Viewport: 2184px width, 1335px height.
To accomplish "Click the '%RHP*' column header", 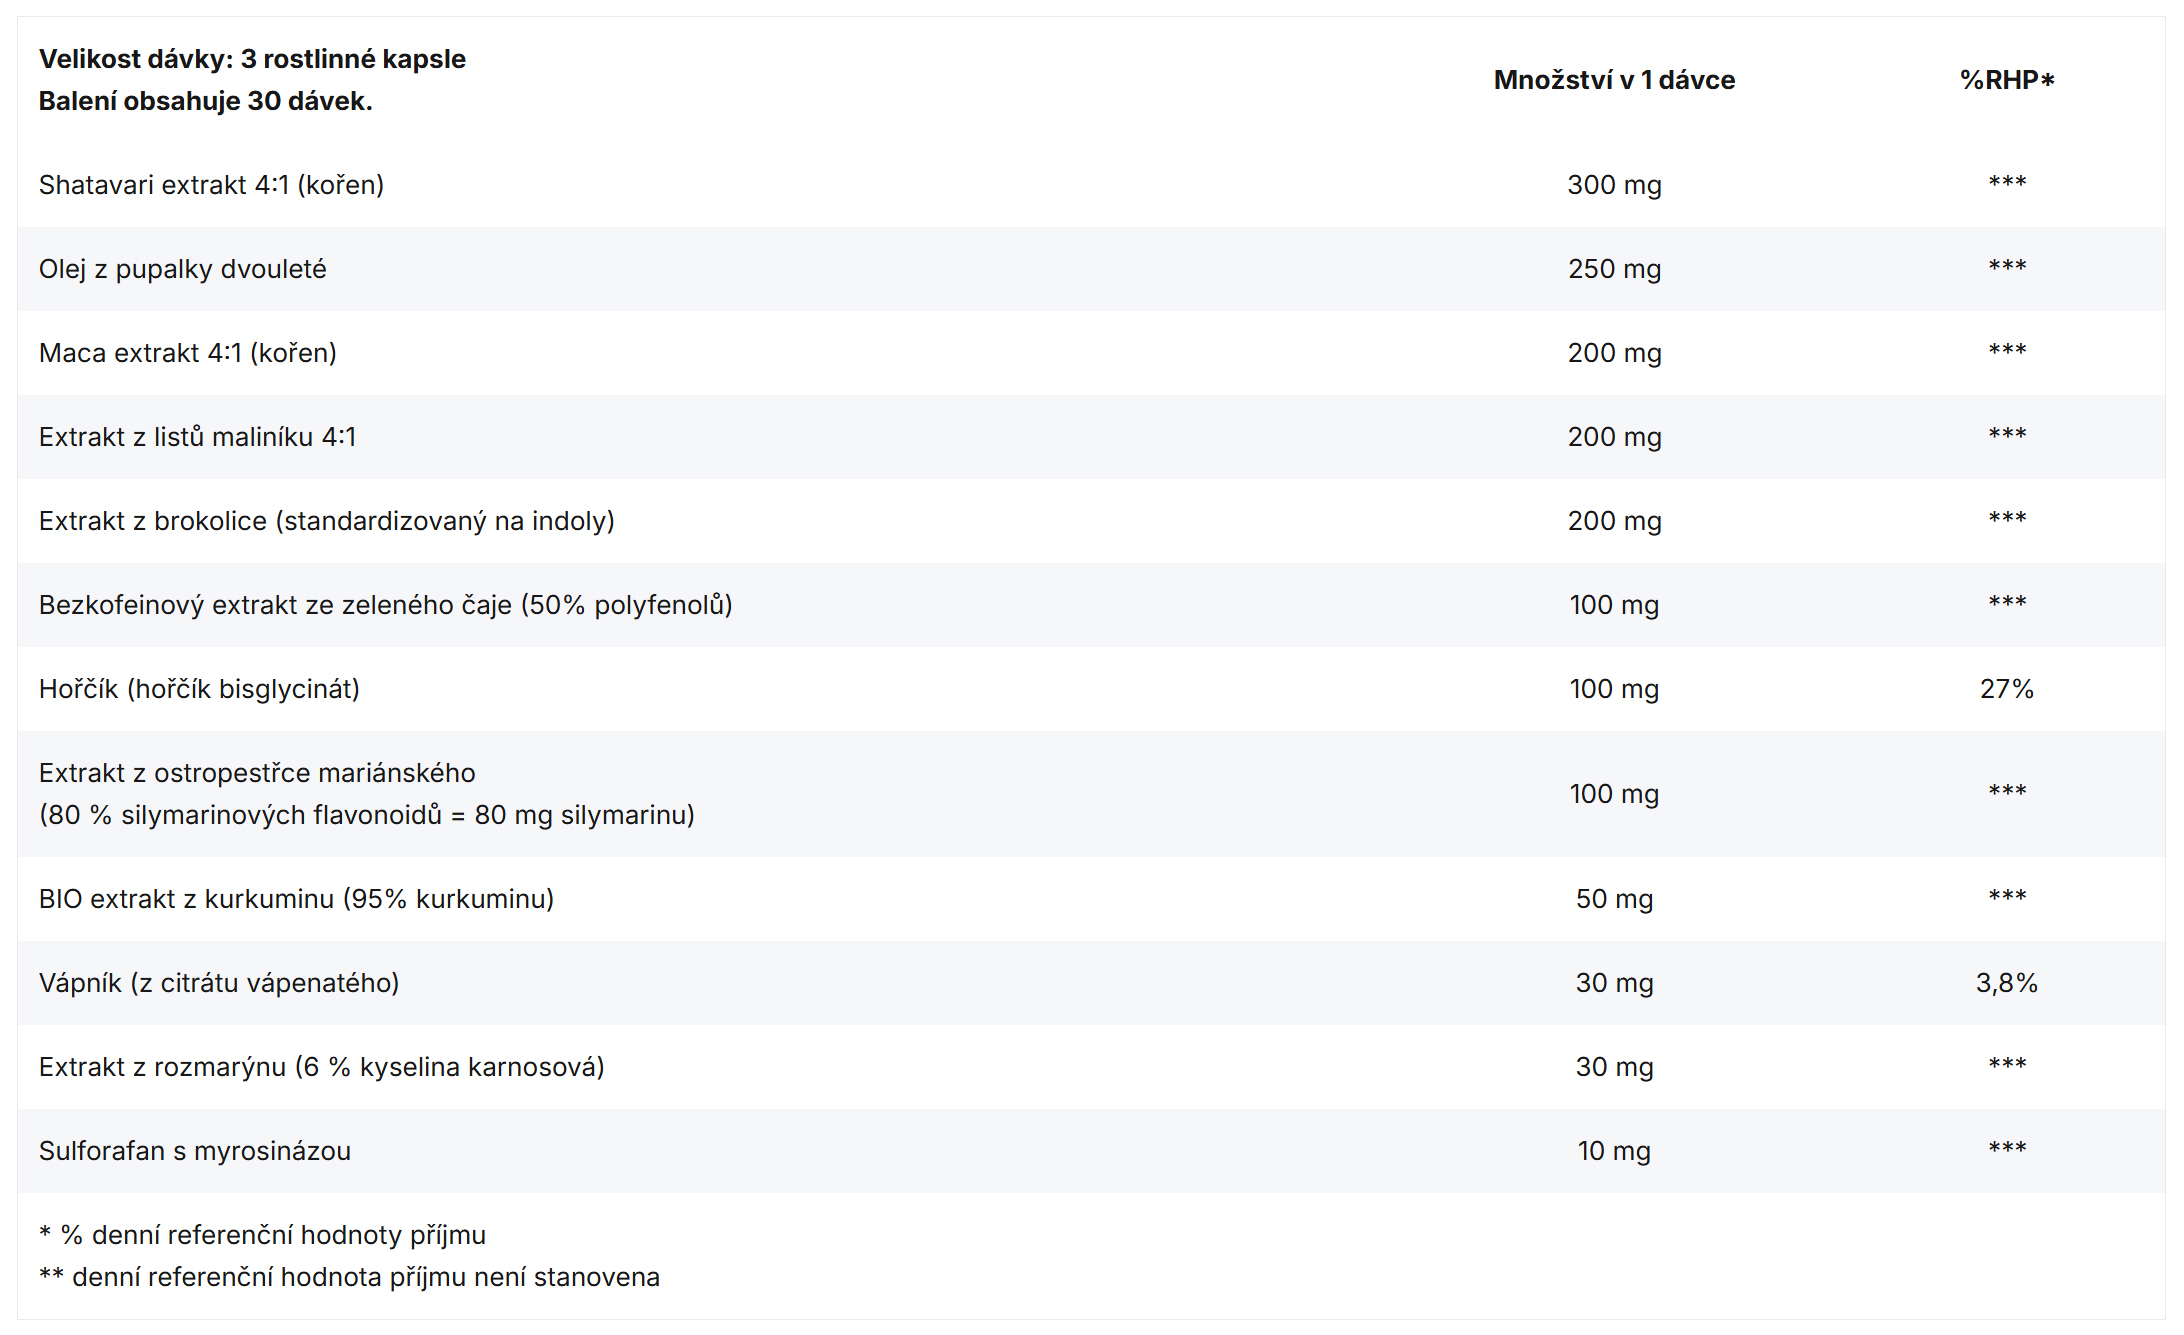I will [x=2006, y=80].
